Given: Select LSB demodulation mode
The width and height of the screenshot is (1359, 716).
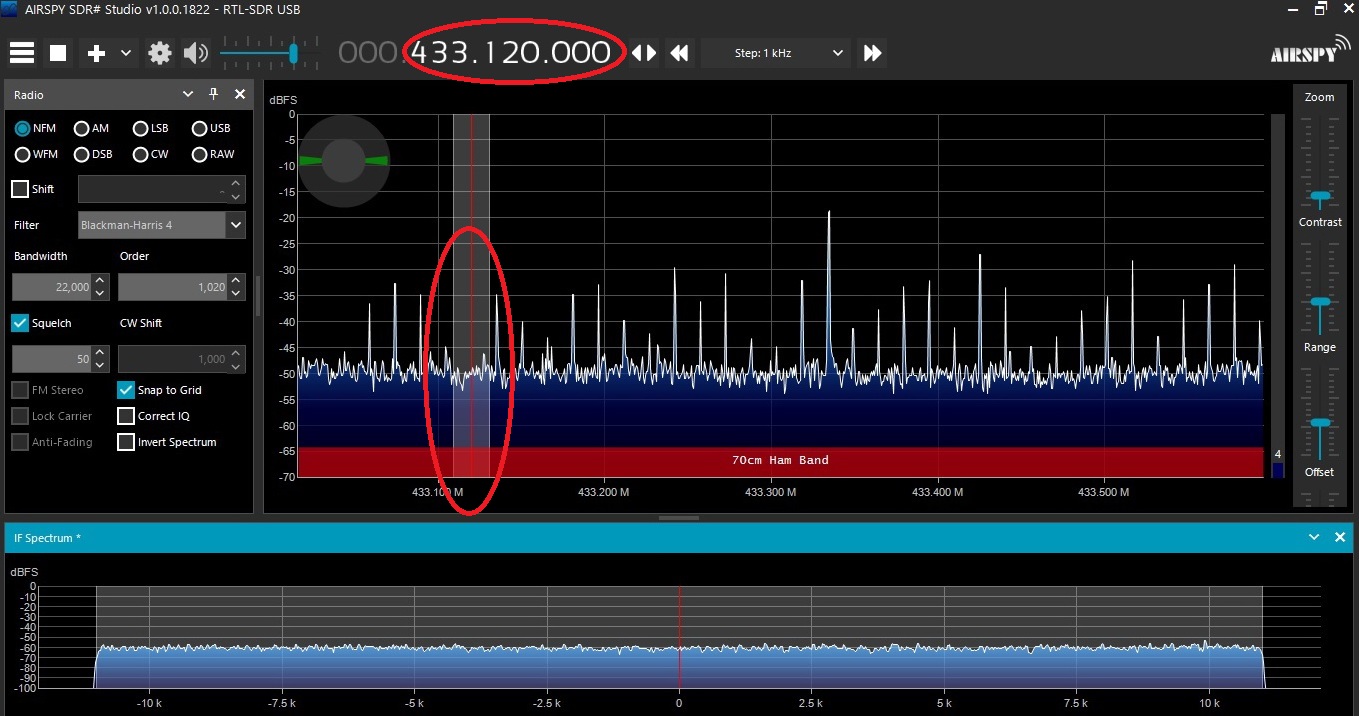Looking at the screenshot, I should tap(150, 128).
